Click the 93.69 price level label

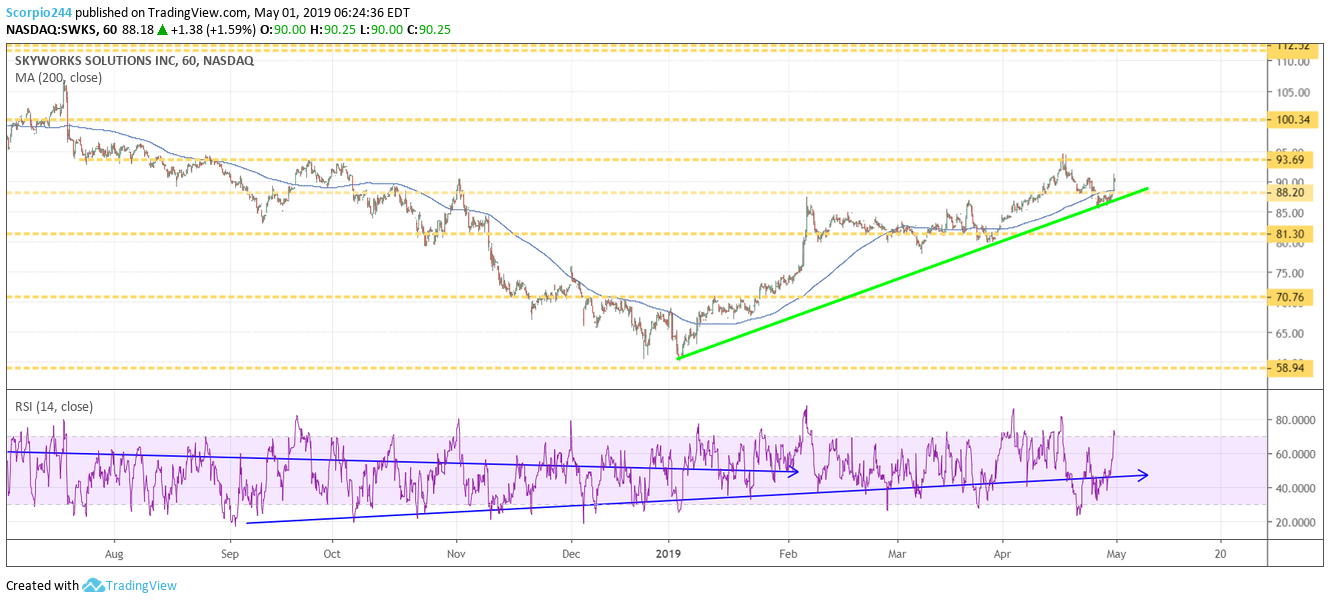tap(1290, 160)
